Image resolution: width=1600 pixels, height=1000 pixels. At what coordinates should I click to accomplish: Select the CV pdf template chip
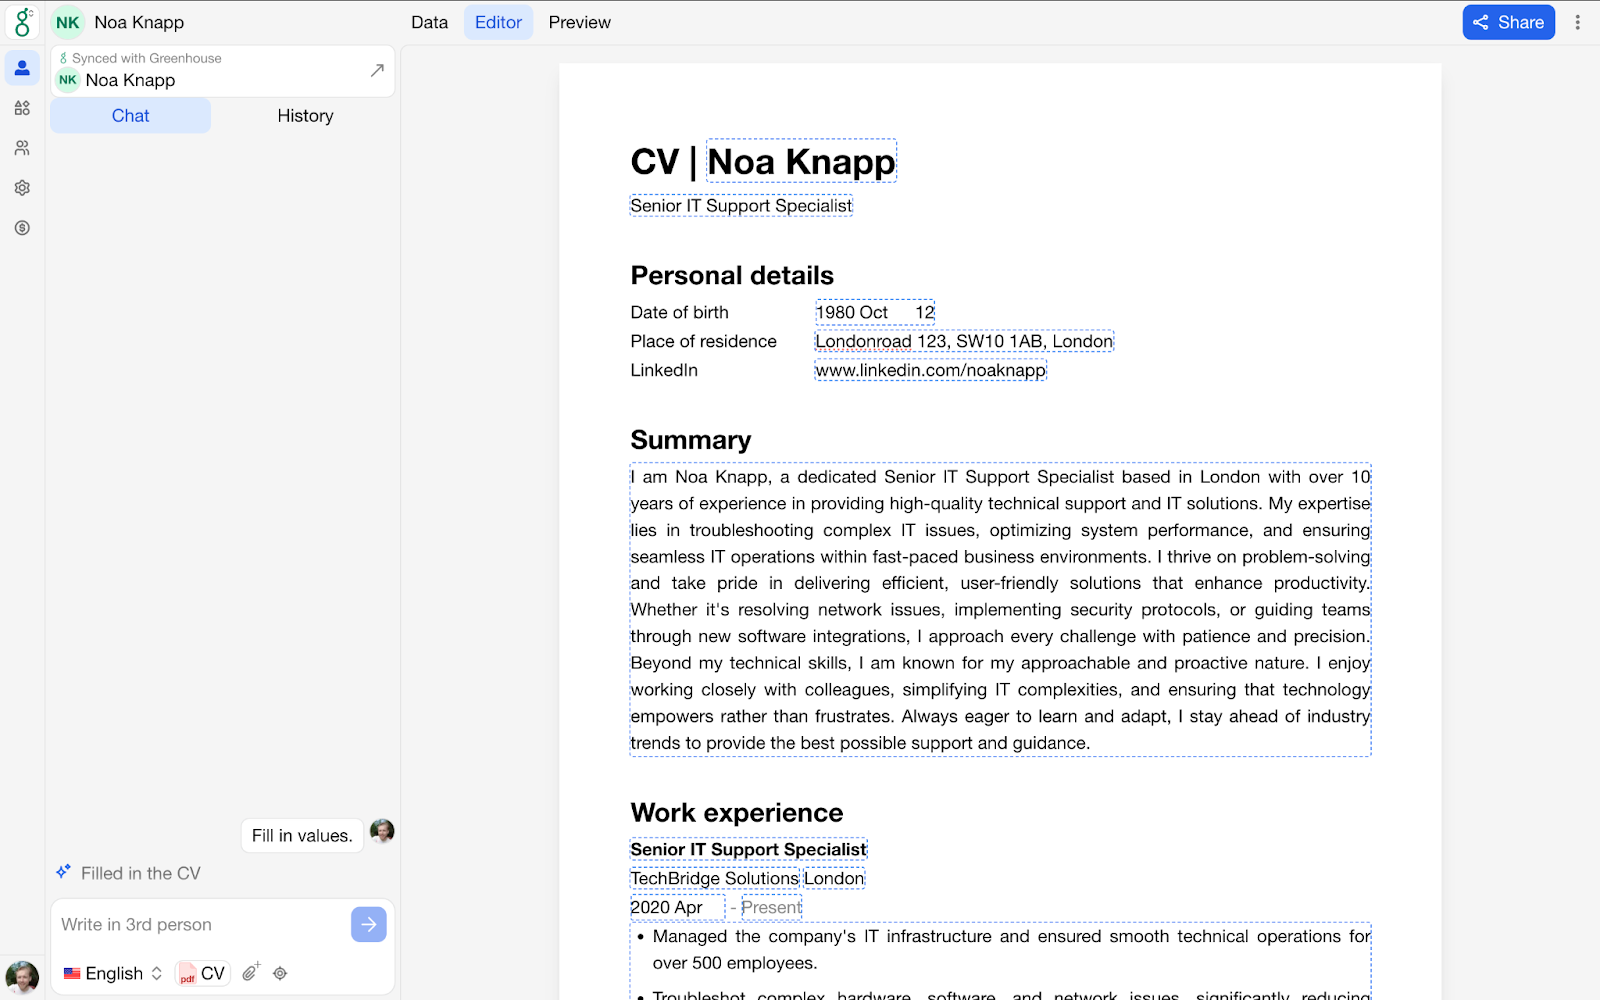point(203,973)
